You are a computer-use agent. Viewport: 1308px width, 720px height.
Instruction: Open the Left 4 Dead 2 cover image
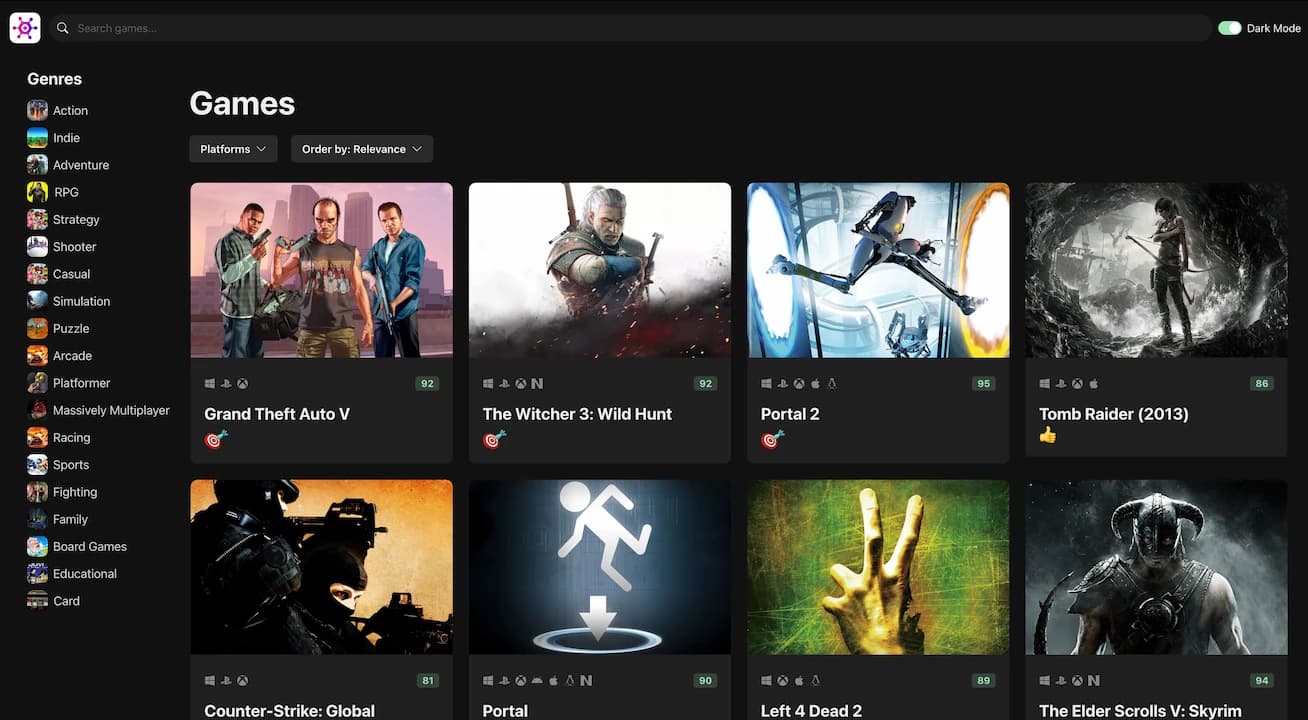click(x=878, y=567)
